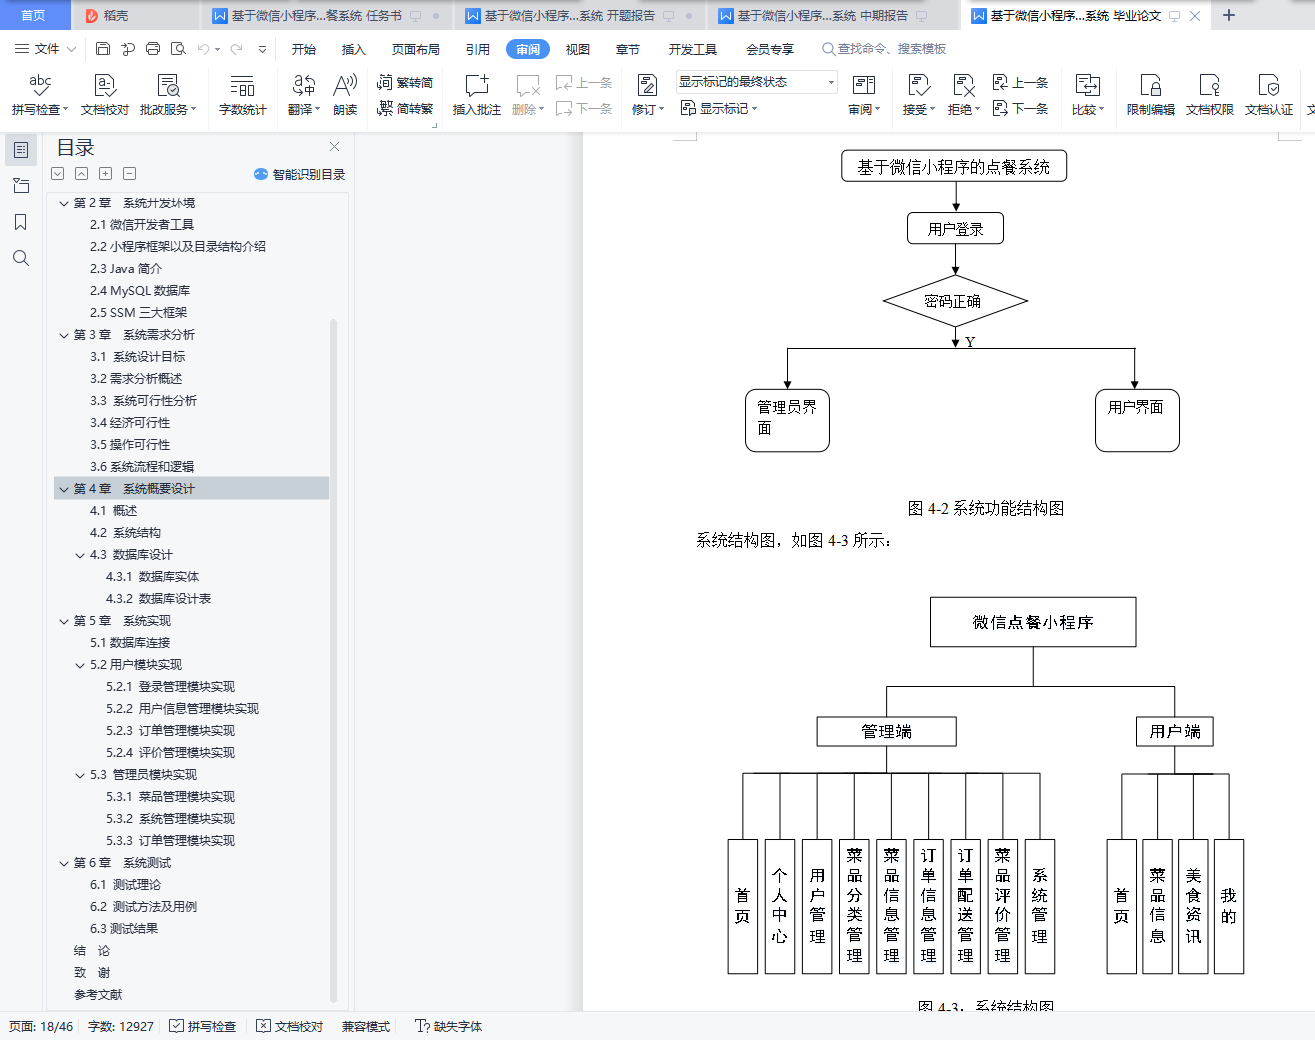The image size is (1315, 1040).
Task: Open the chapter navigation icon in left sidebar
Action: 21,186
